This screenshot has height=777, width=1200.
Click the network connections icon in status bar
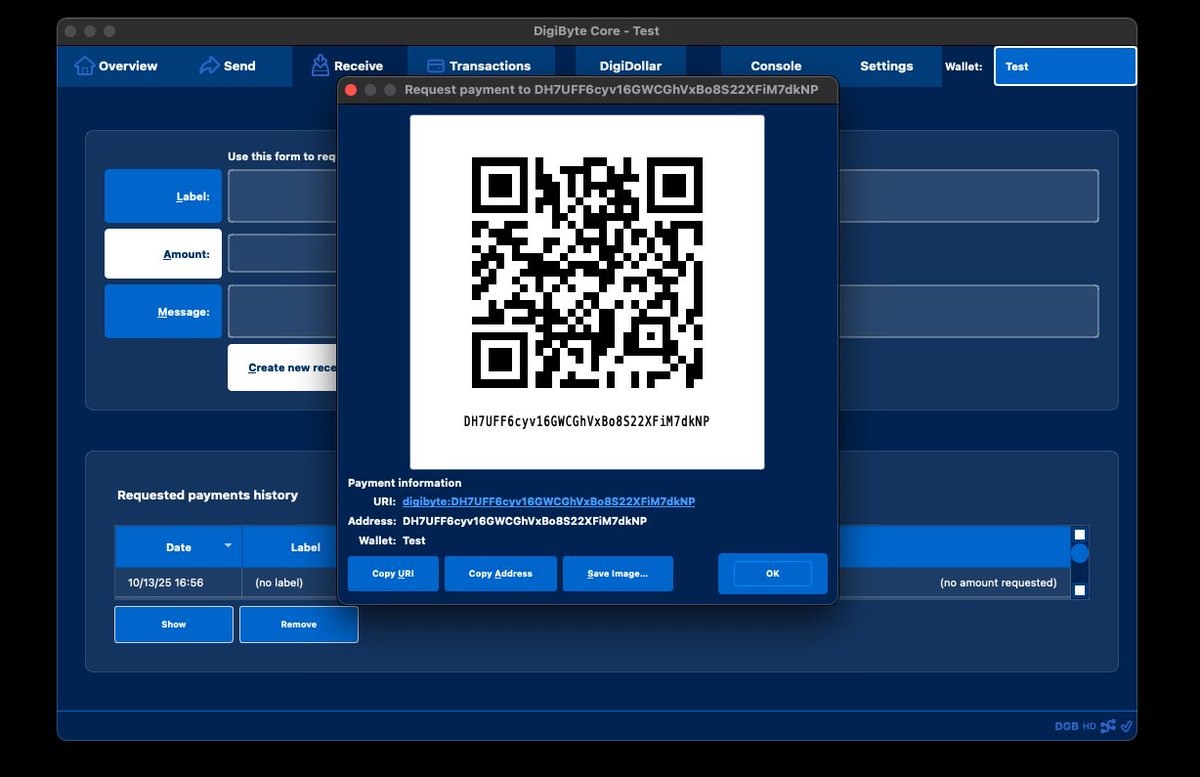(x=1110, y=727)
